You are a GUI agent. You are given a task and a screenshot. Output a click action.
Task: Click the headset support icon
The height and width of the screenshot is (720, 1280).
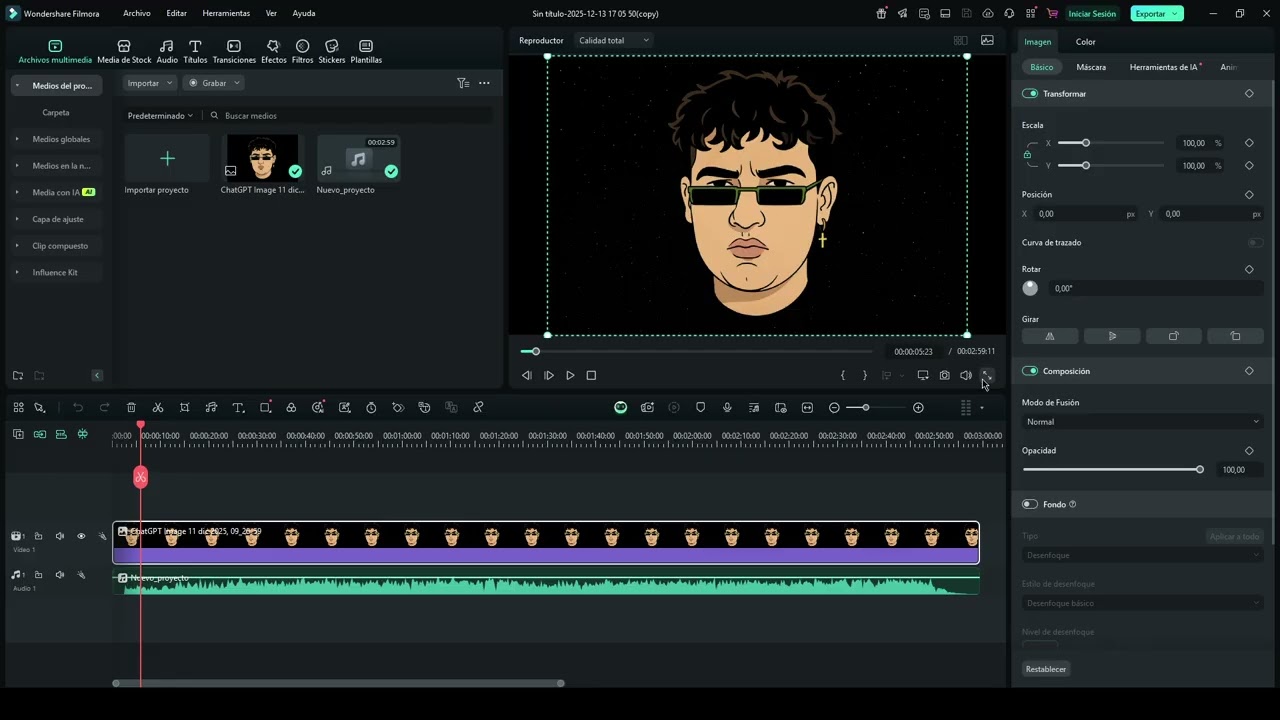(x=1009, y=13)
